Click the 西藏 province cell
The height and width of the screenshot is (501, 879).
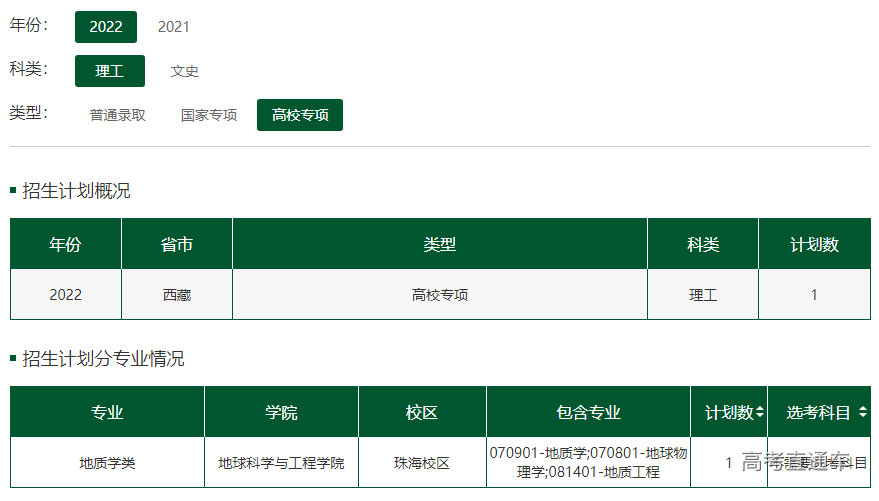point(177,295)
